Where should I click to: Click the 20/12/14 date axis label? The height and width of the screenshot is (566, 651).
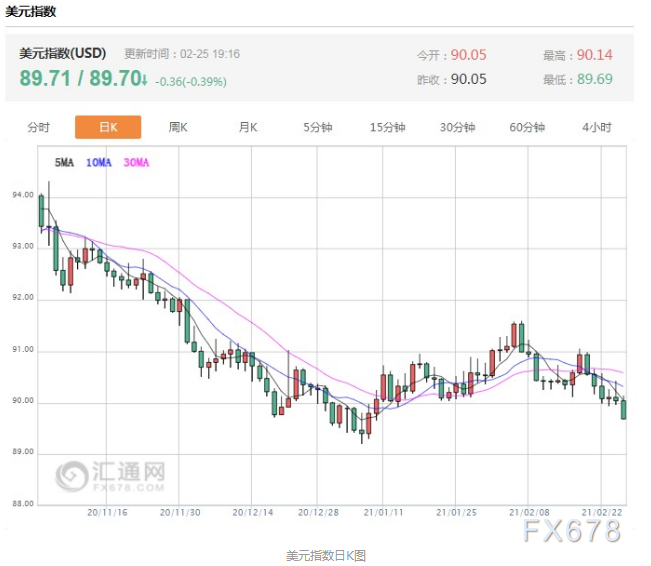(252, 512)
